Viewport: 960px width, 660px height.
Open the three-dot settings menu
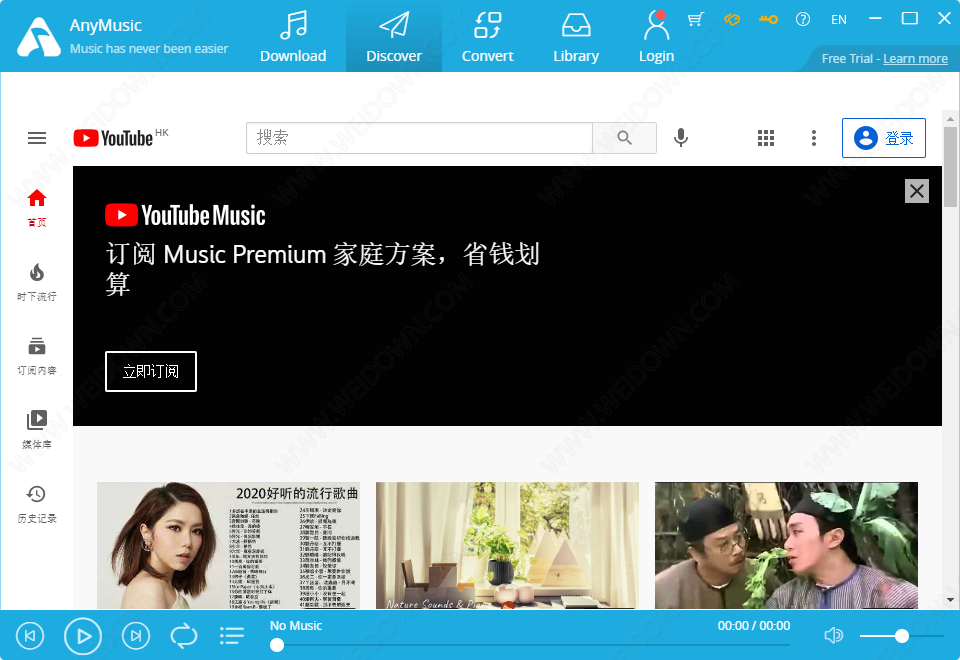click(814, 138)
